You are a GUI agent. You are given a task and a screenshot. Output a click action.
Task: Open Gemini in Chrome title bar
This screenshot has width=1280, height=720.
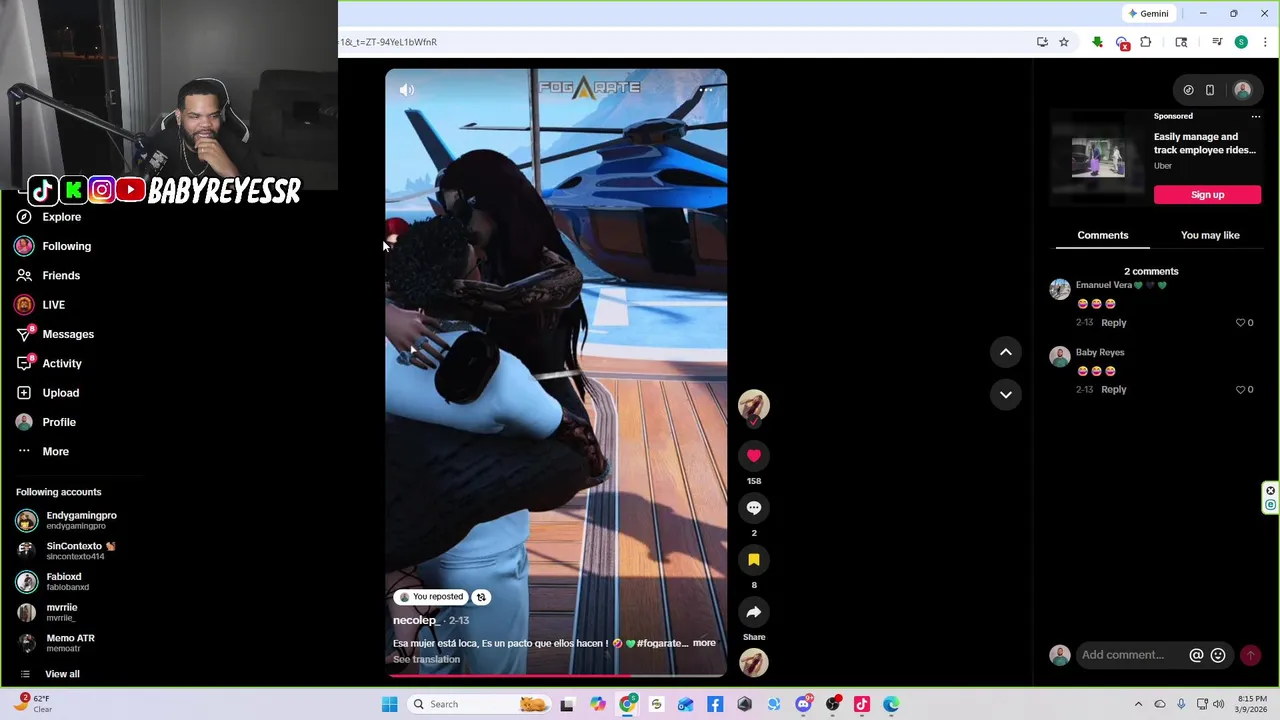(x=1148, y=14)
